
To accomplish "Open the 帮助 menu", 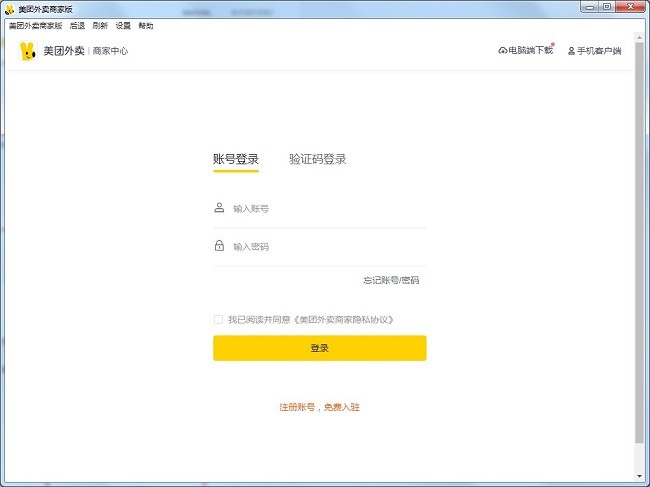I will coord(146,25).
